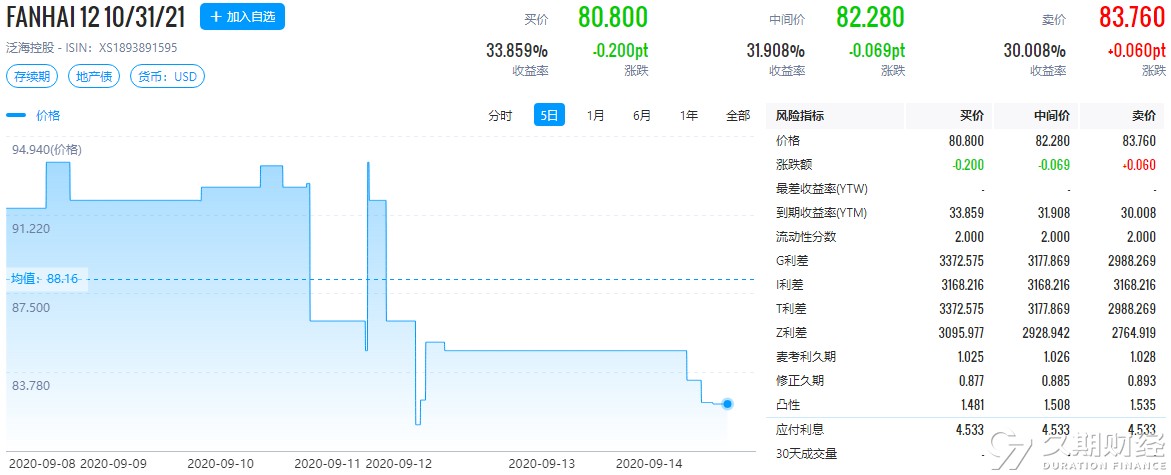This screenshot has width=1171, height=475.
Task: Click the Z利差 买价 value 3095.977
Action: [x=960, y=332]
